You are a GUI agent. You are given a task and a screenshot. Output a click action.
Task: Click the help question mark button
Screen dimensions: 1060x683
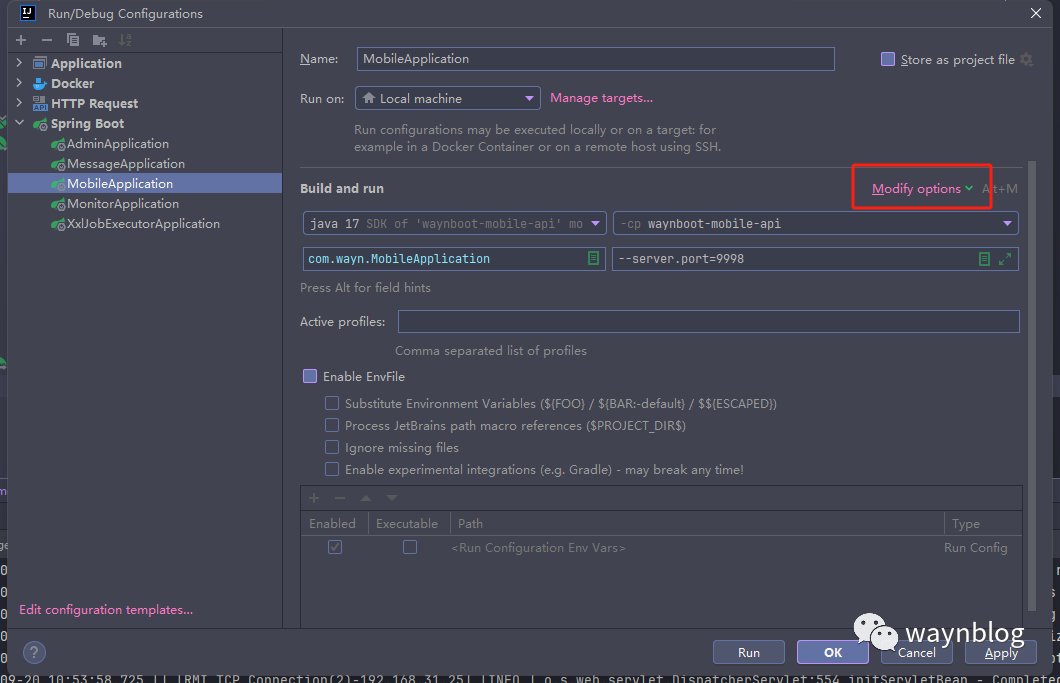[x=34, y=653]
